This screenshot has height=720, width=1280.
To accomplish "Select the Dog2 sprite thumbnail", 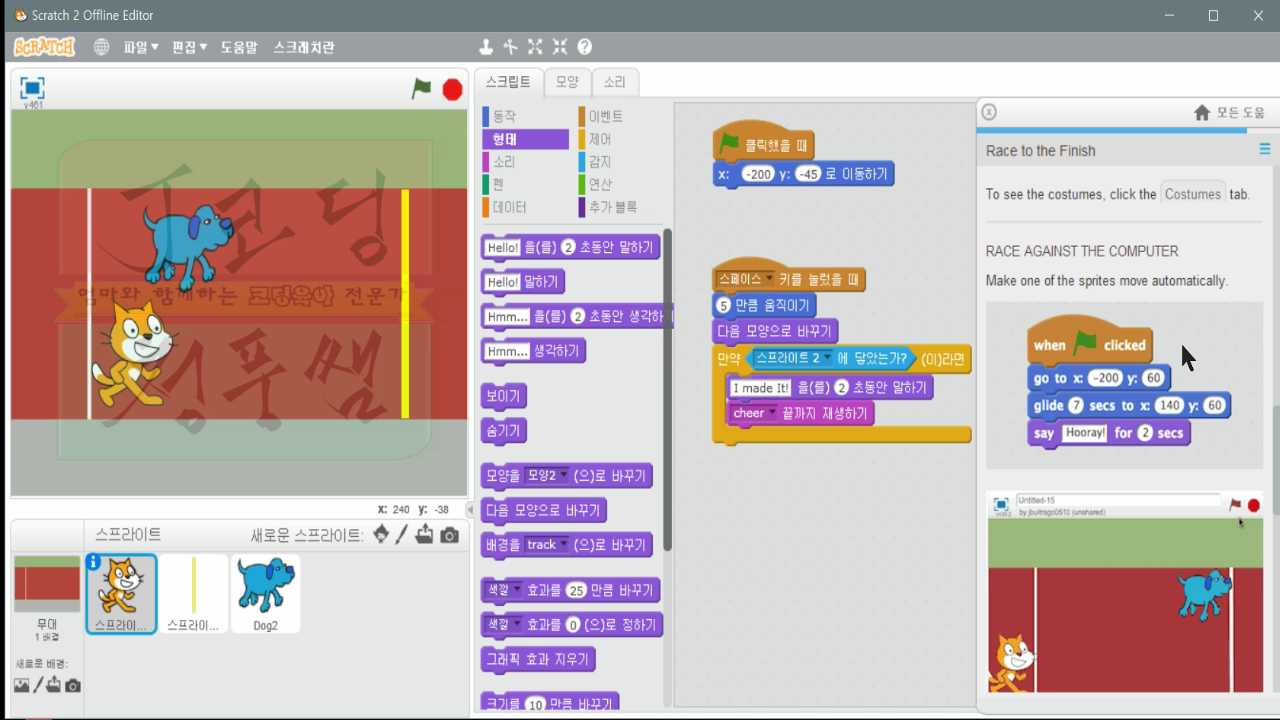I will 265,594.
